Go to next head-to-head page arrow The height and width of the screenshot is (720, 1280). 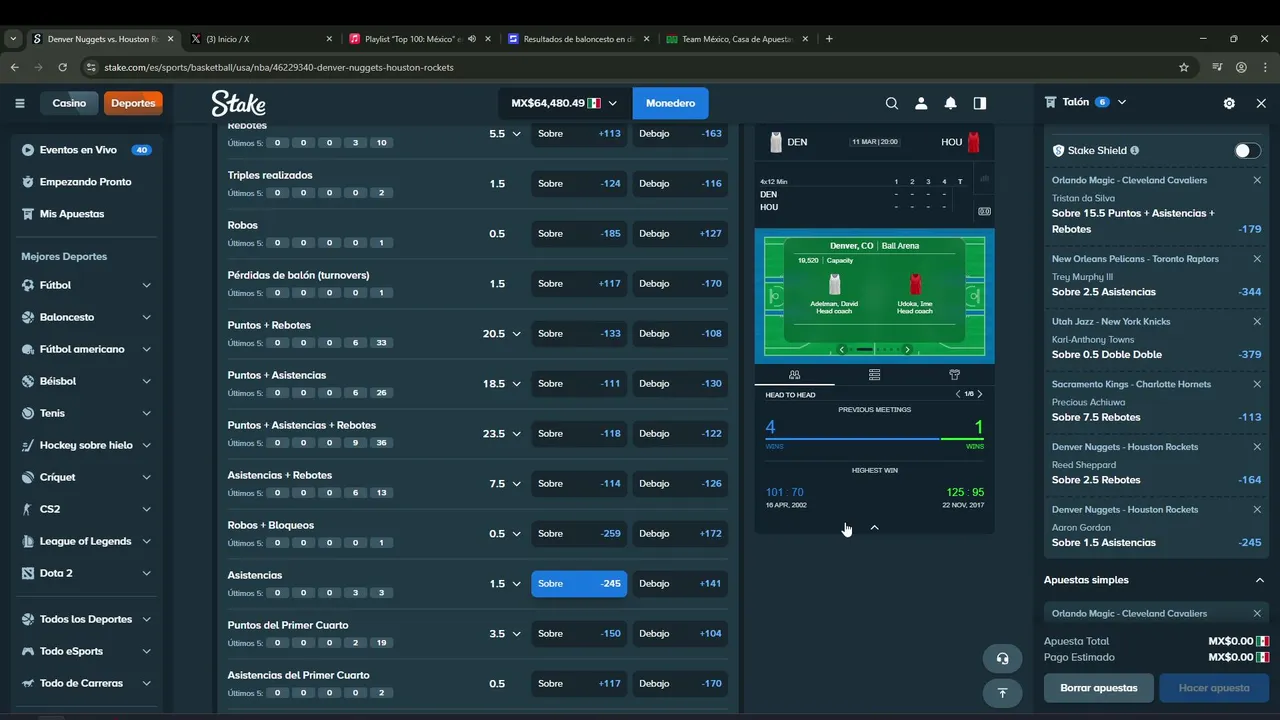[x=980, y=394]
